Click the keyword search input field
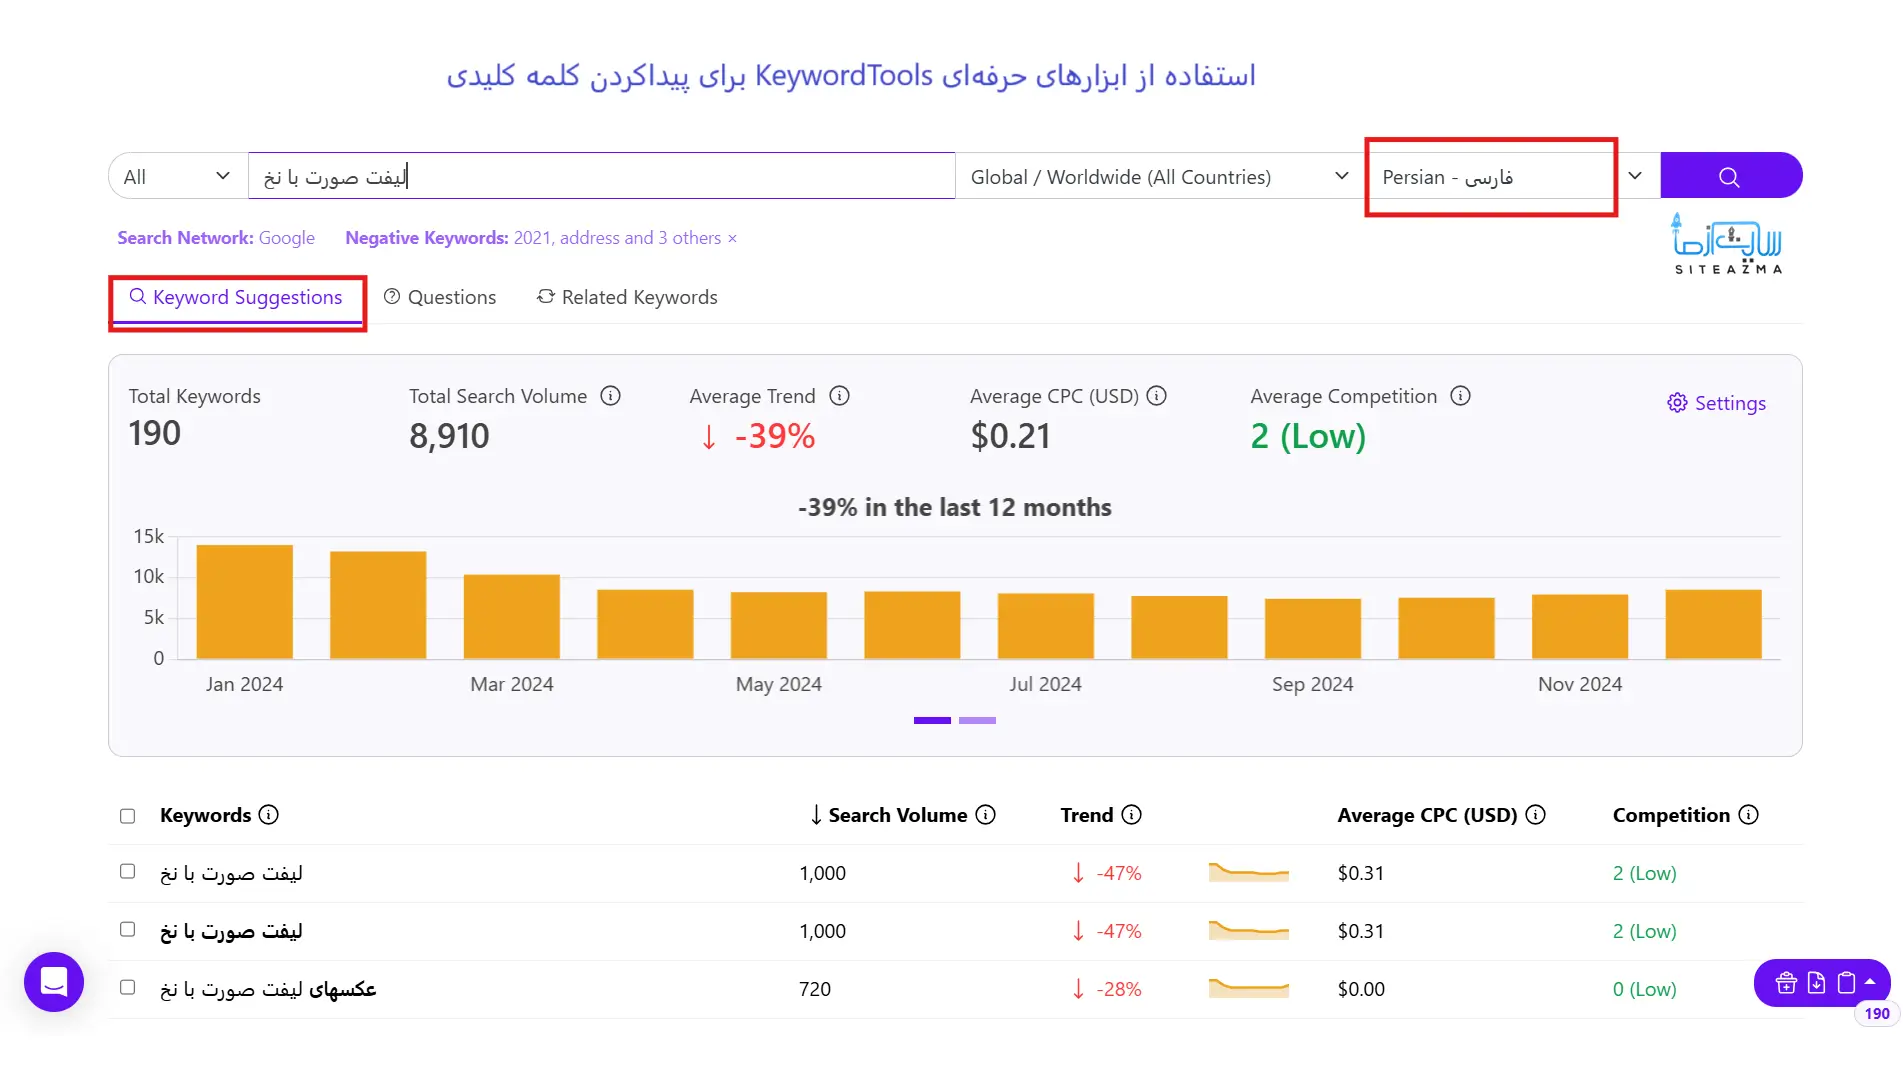Image resolution: width=1903 pixels, height=1069 pixels. click(x=601, y=176)
